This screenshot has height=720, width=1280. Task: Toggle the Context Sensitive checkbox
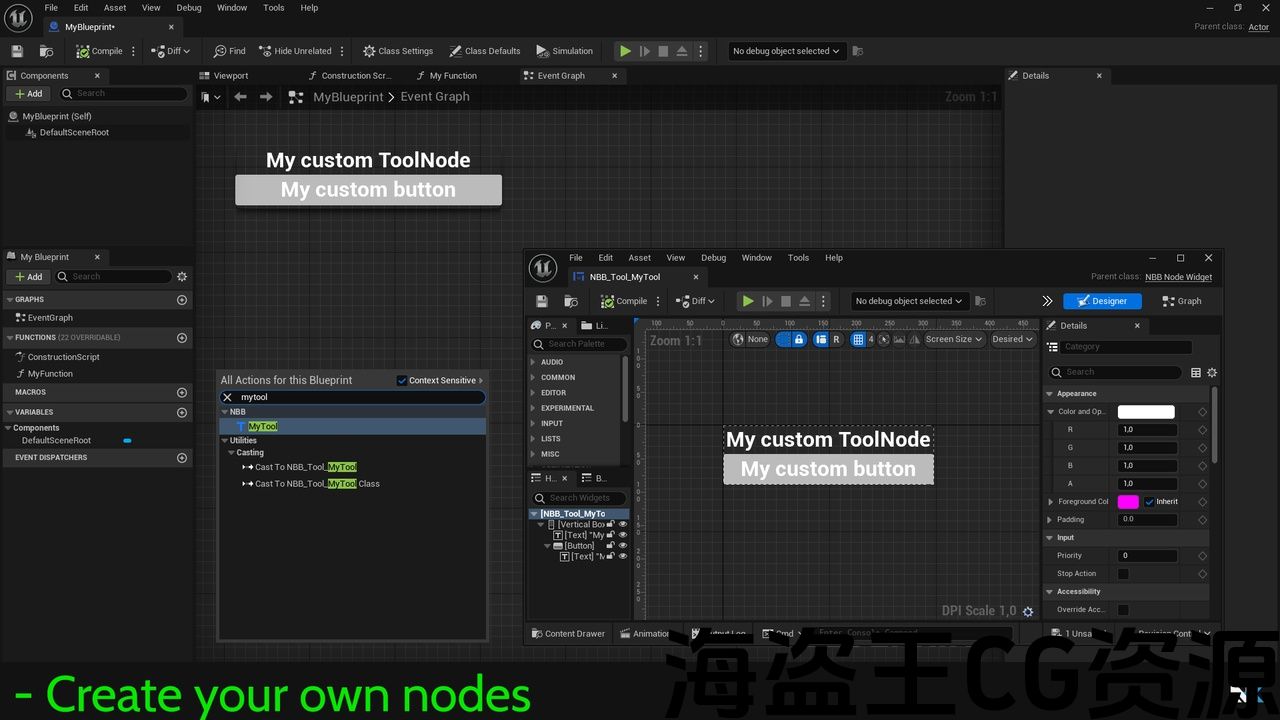[x=402, y=380]
